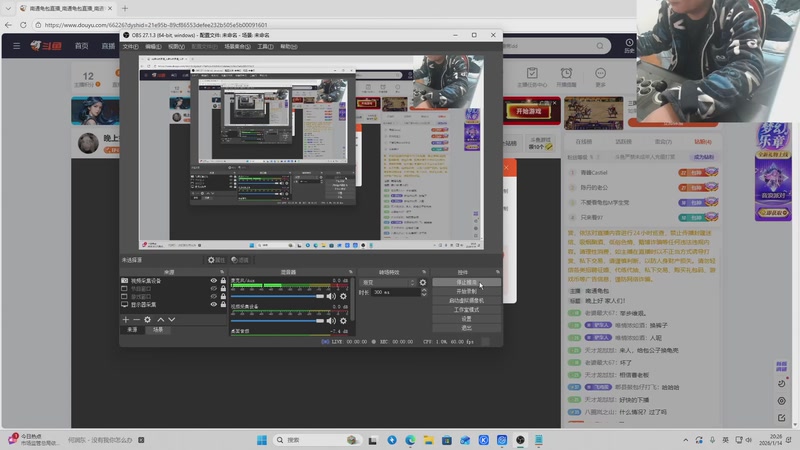Hide the 显示器采集 source via eye icon
This screenshot has height=450, width=800.
(x=214, y=305)
